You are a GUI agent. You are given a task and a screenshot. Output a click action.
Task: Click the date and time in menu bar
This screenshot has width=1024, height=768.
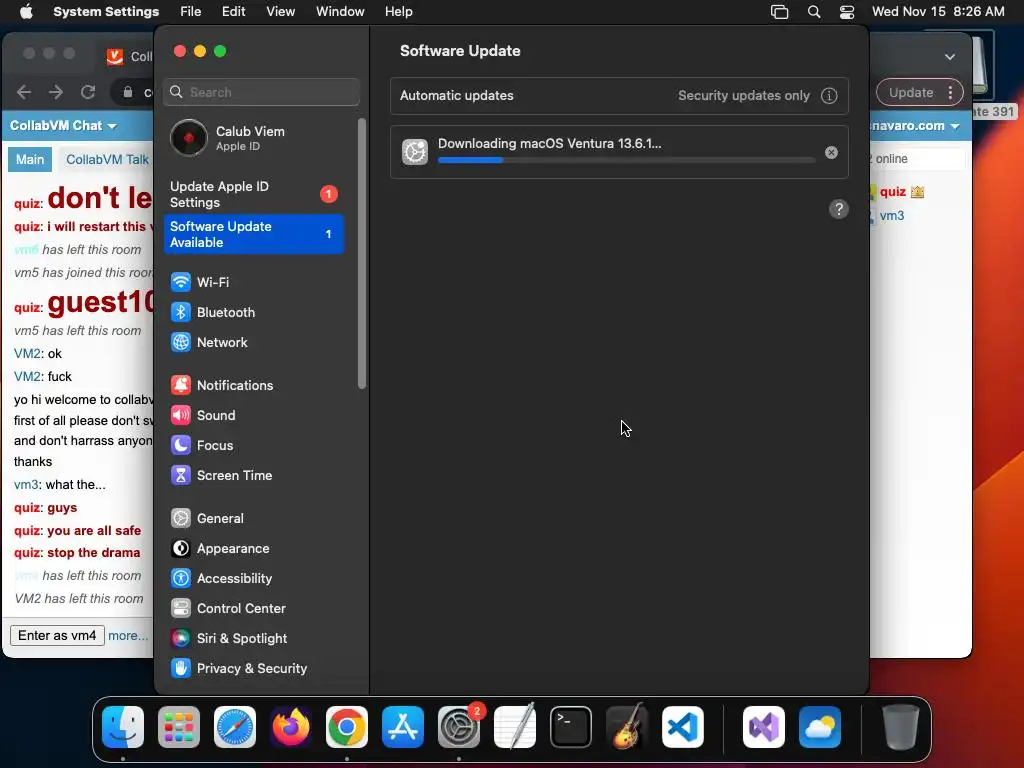(938, 12)
